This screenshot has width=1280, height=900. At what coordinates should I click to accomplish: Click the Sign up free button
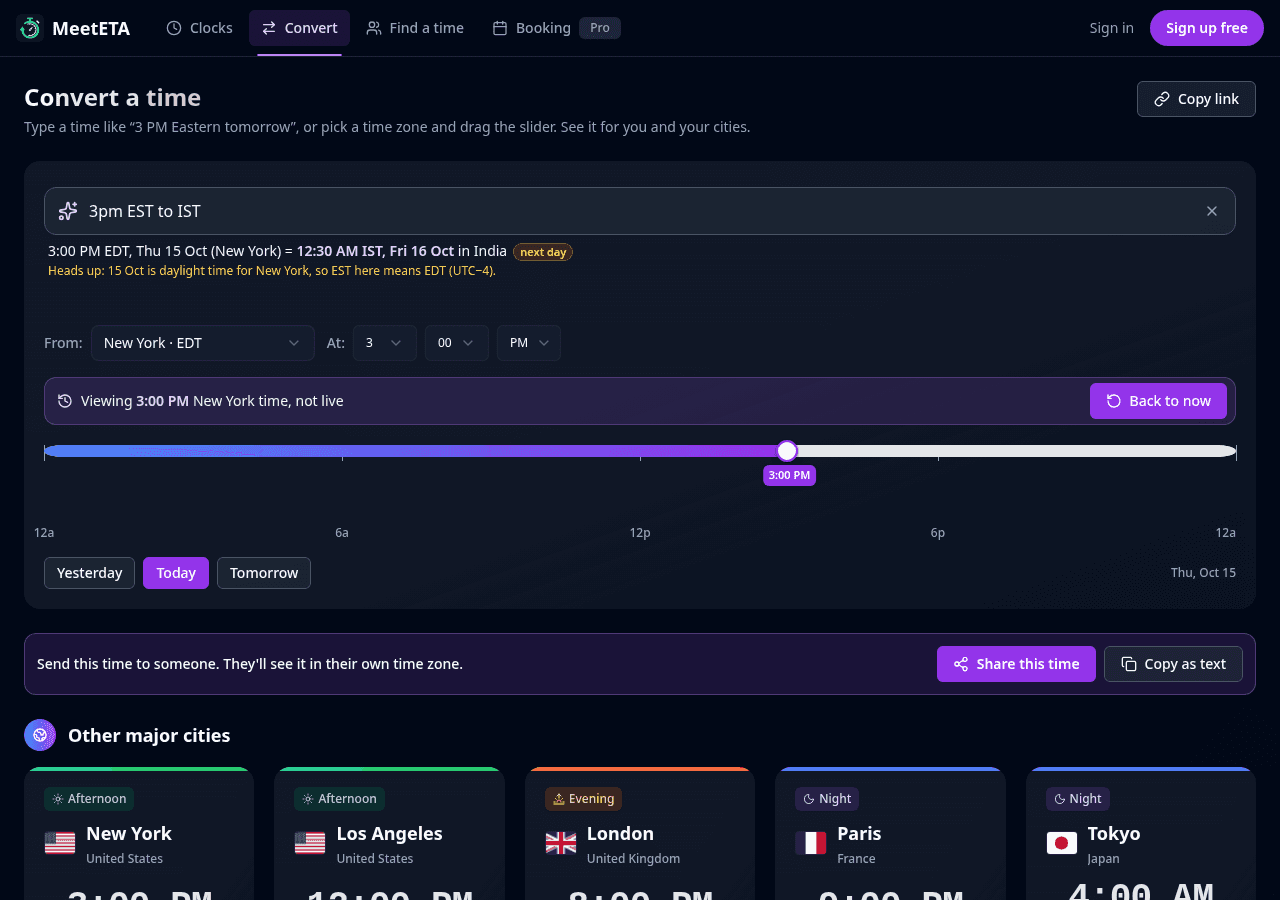[1207, 28]
